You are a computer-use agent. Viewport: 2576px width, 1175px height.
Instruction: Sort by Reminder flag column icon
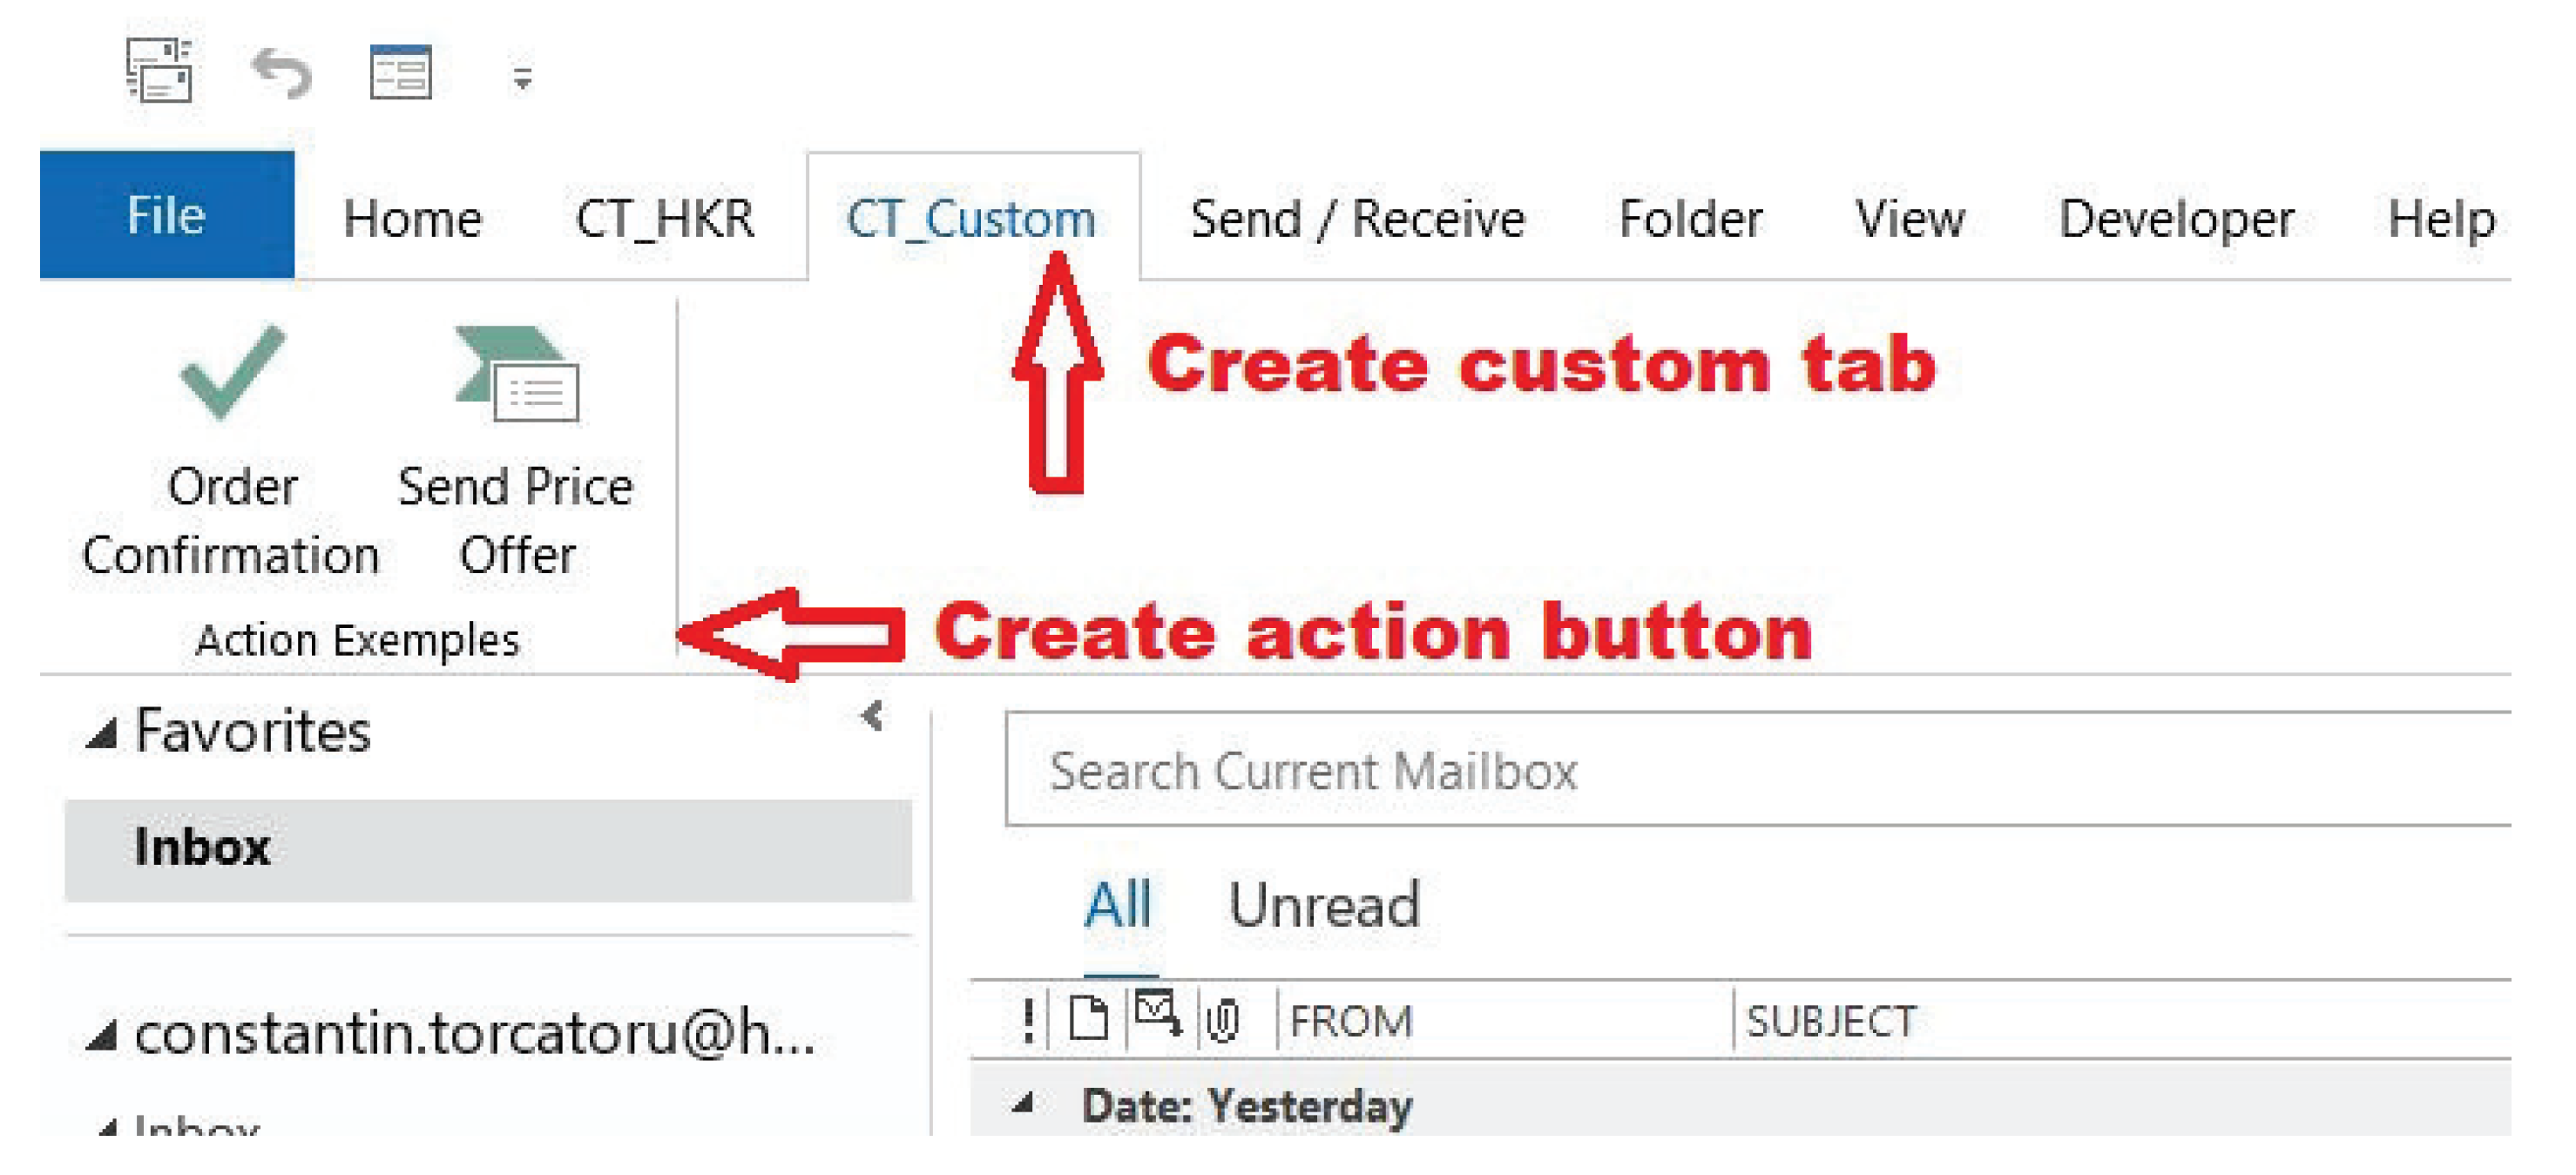(1157, 1017)
